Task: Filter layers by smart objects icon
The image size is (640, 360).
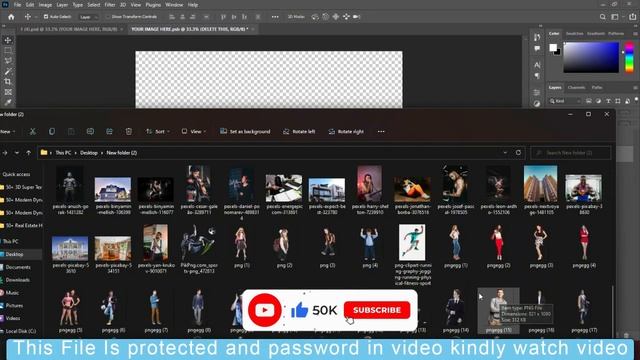Action: coord(627,101)
